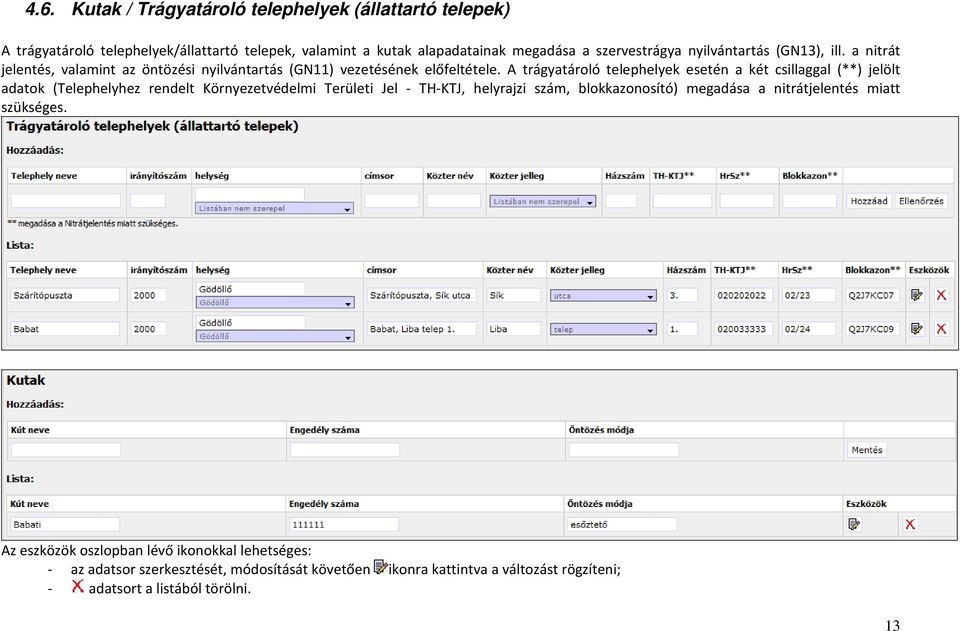Open the 'utca' Közter jelleg dropdown

tap(603, 296)
